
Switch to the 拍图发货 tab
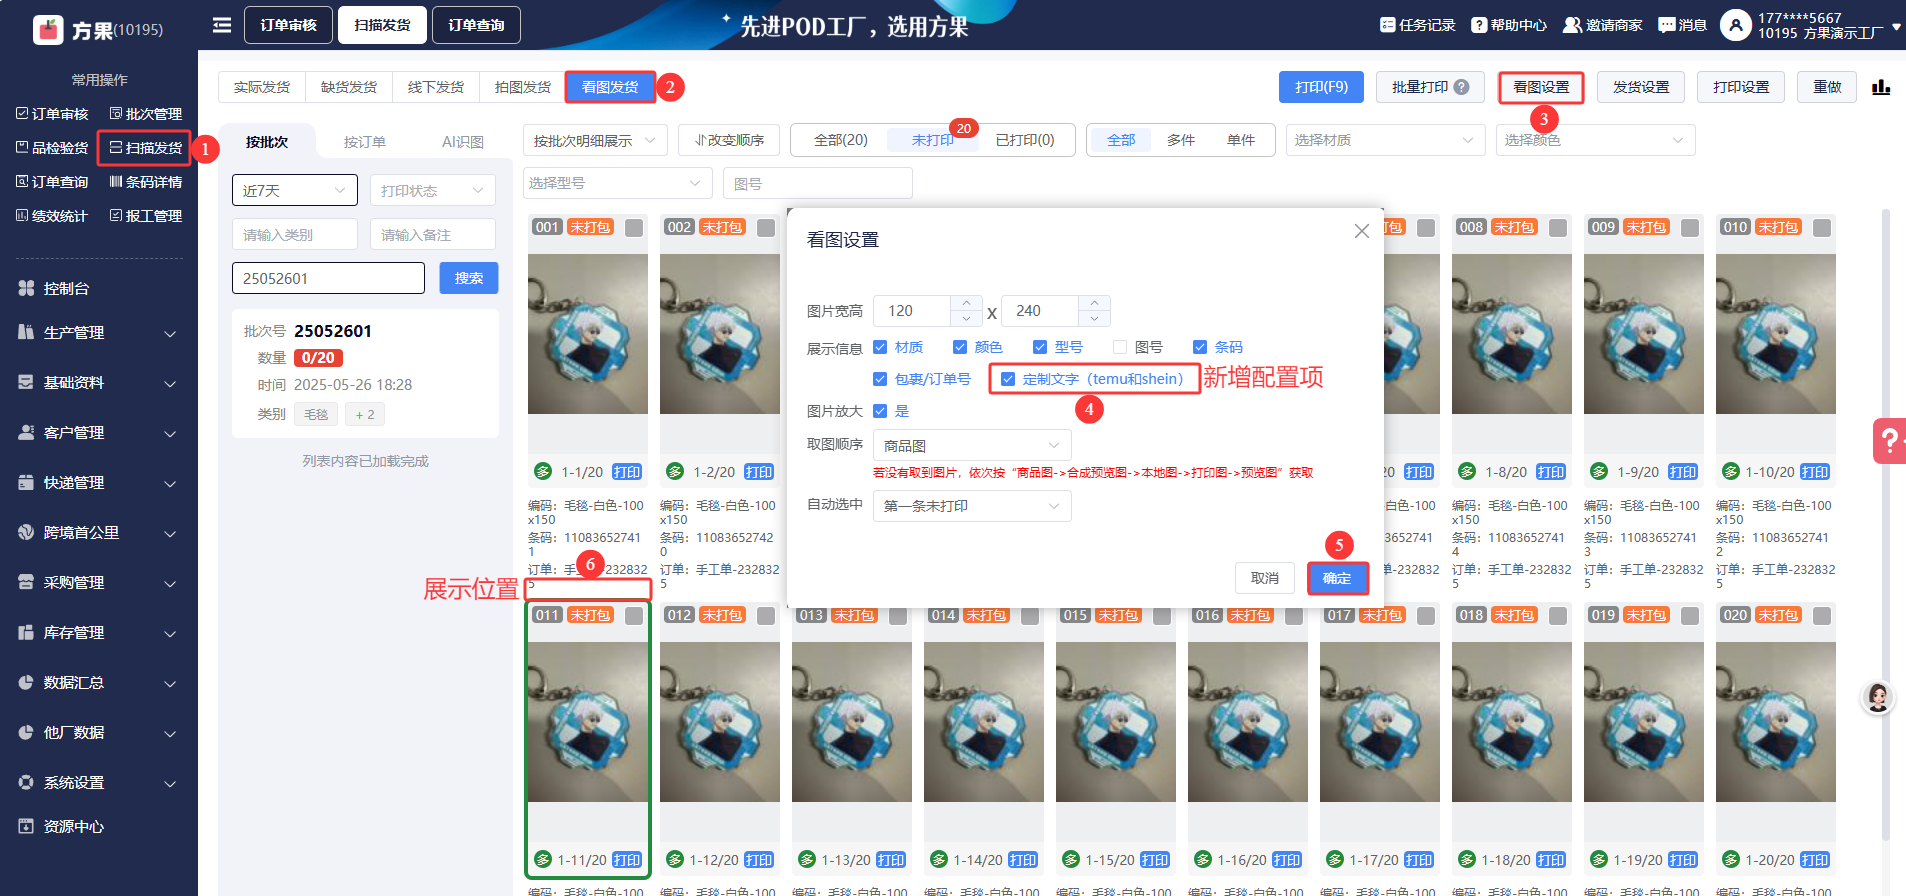tap(523, 87)
